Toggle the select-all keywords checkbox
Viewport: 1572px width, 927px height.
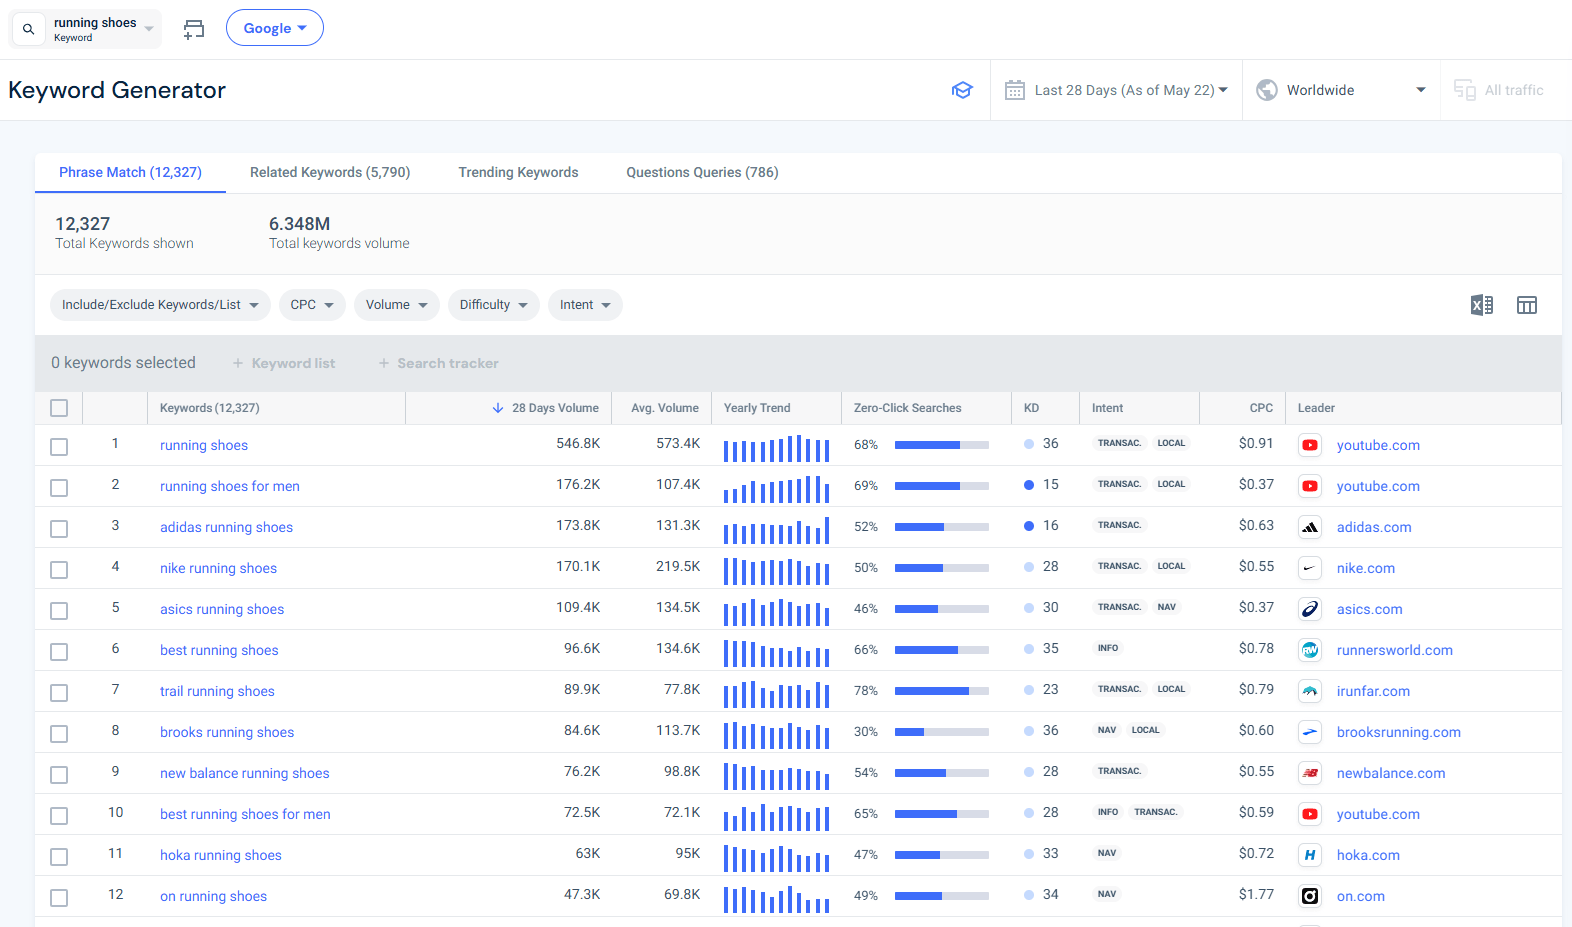point(59,408)
